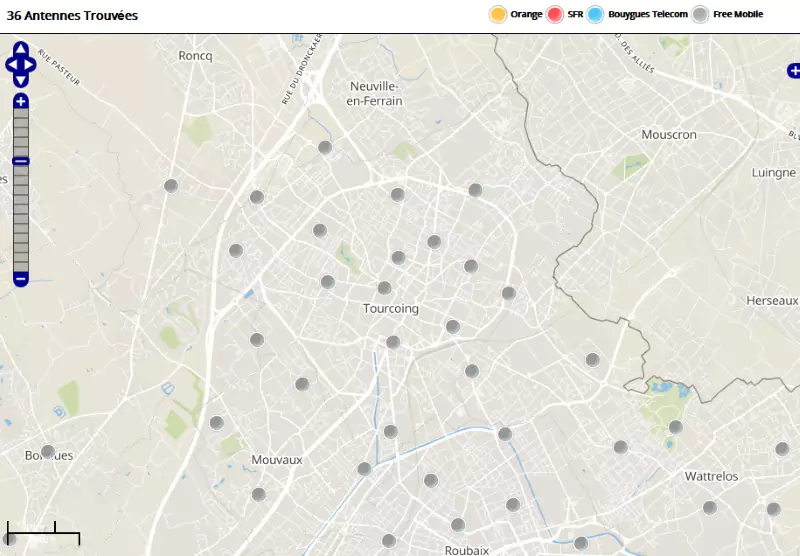The width and height of the screenshot is (800, 556).
Task: Pan the map west with left arrow
Action: click(10, 64)
